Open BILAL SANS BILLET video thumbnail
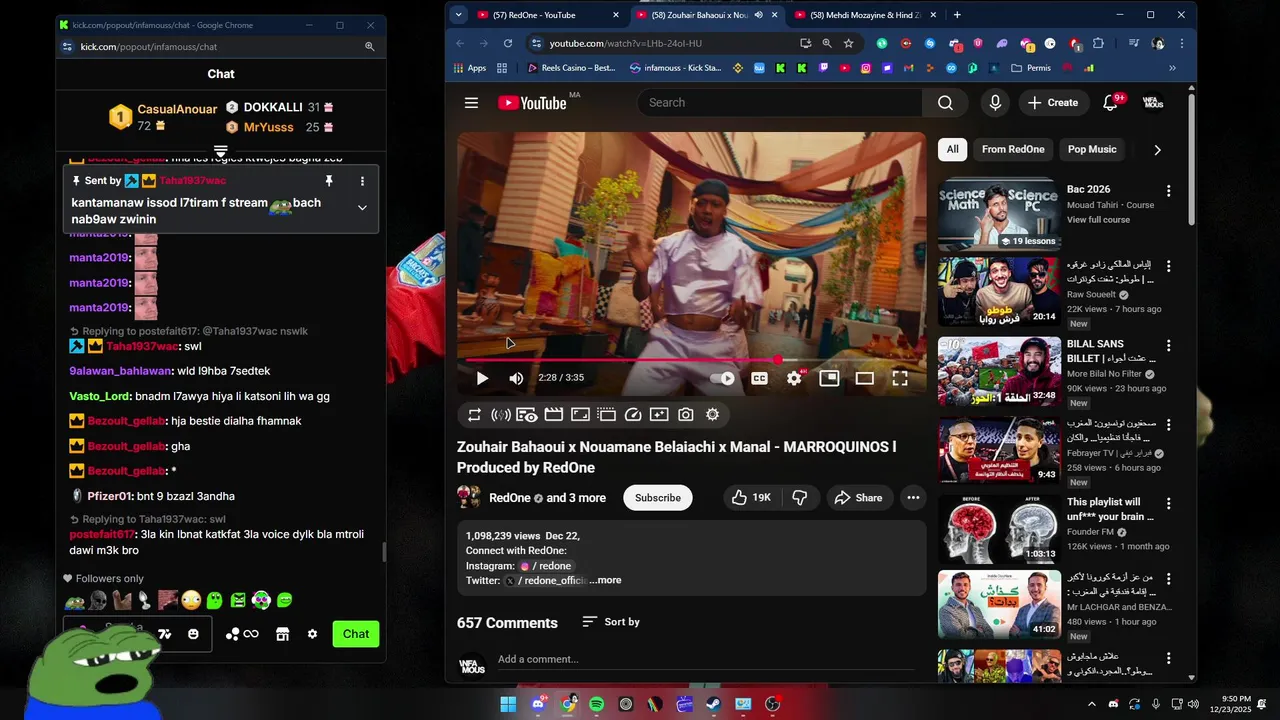Screen dimensions: 1280x720 pyautogui.click(x=999, y=370)
